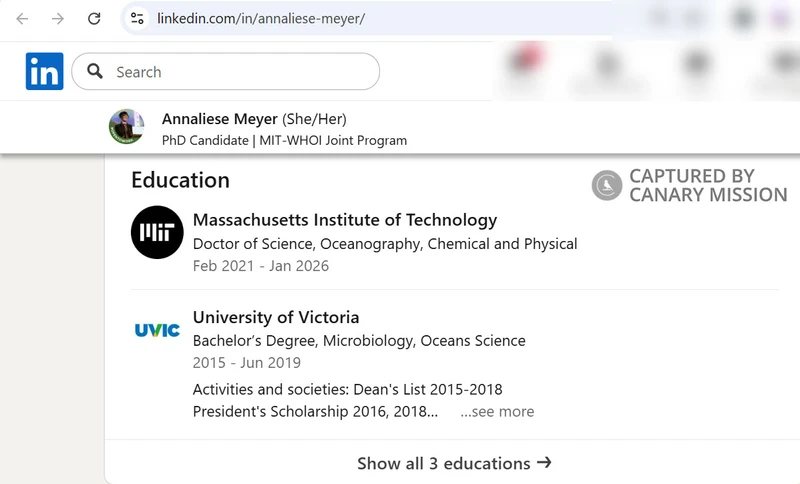Open LinkedIn home via logo
800x484 pixels.
pyautogui.click(x=44, y=71)
